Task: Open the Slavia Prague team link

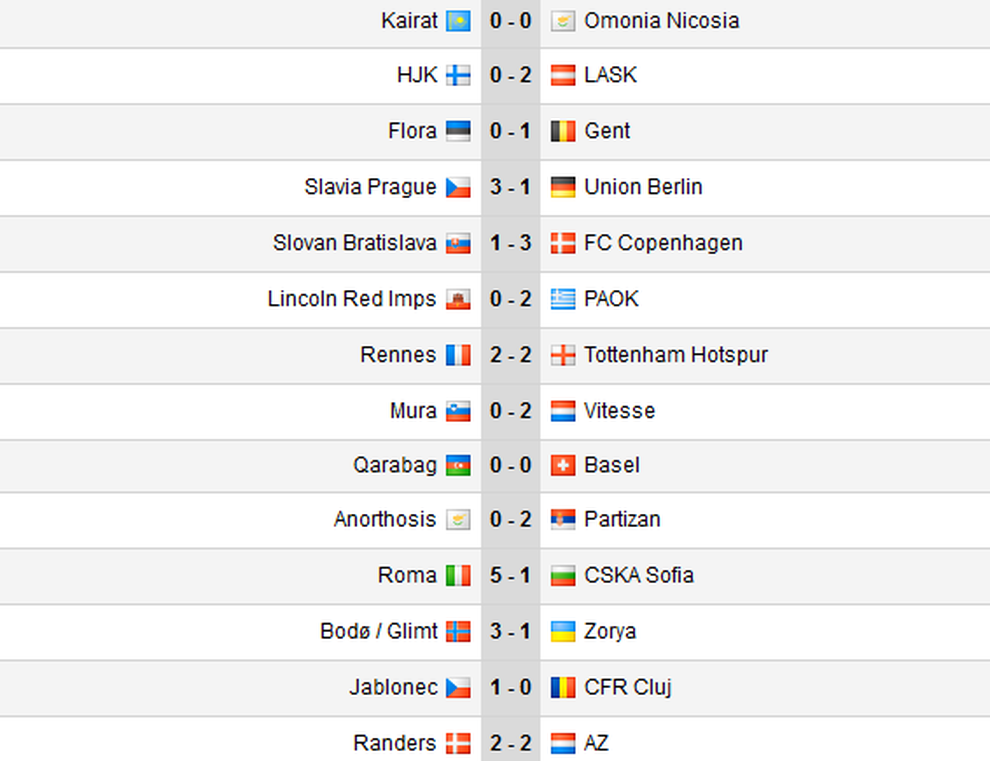Action: (x=370, y=187)
